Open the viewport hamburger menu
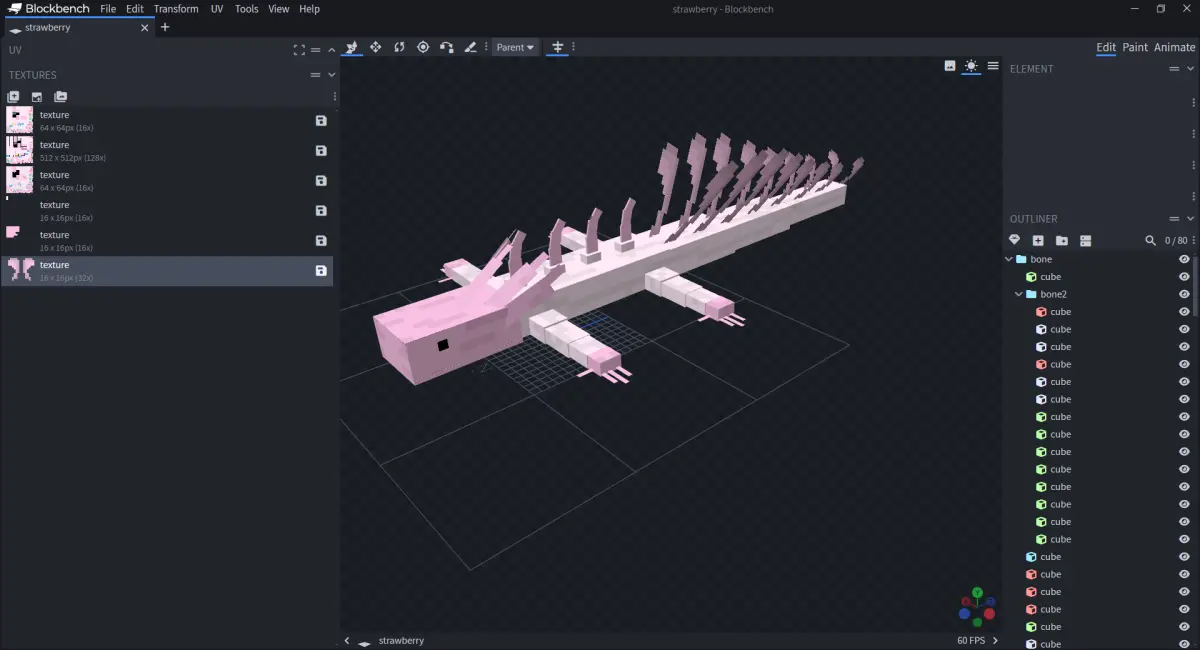Screen dimensions: 1200x650 (x=993, y=66)
